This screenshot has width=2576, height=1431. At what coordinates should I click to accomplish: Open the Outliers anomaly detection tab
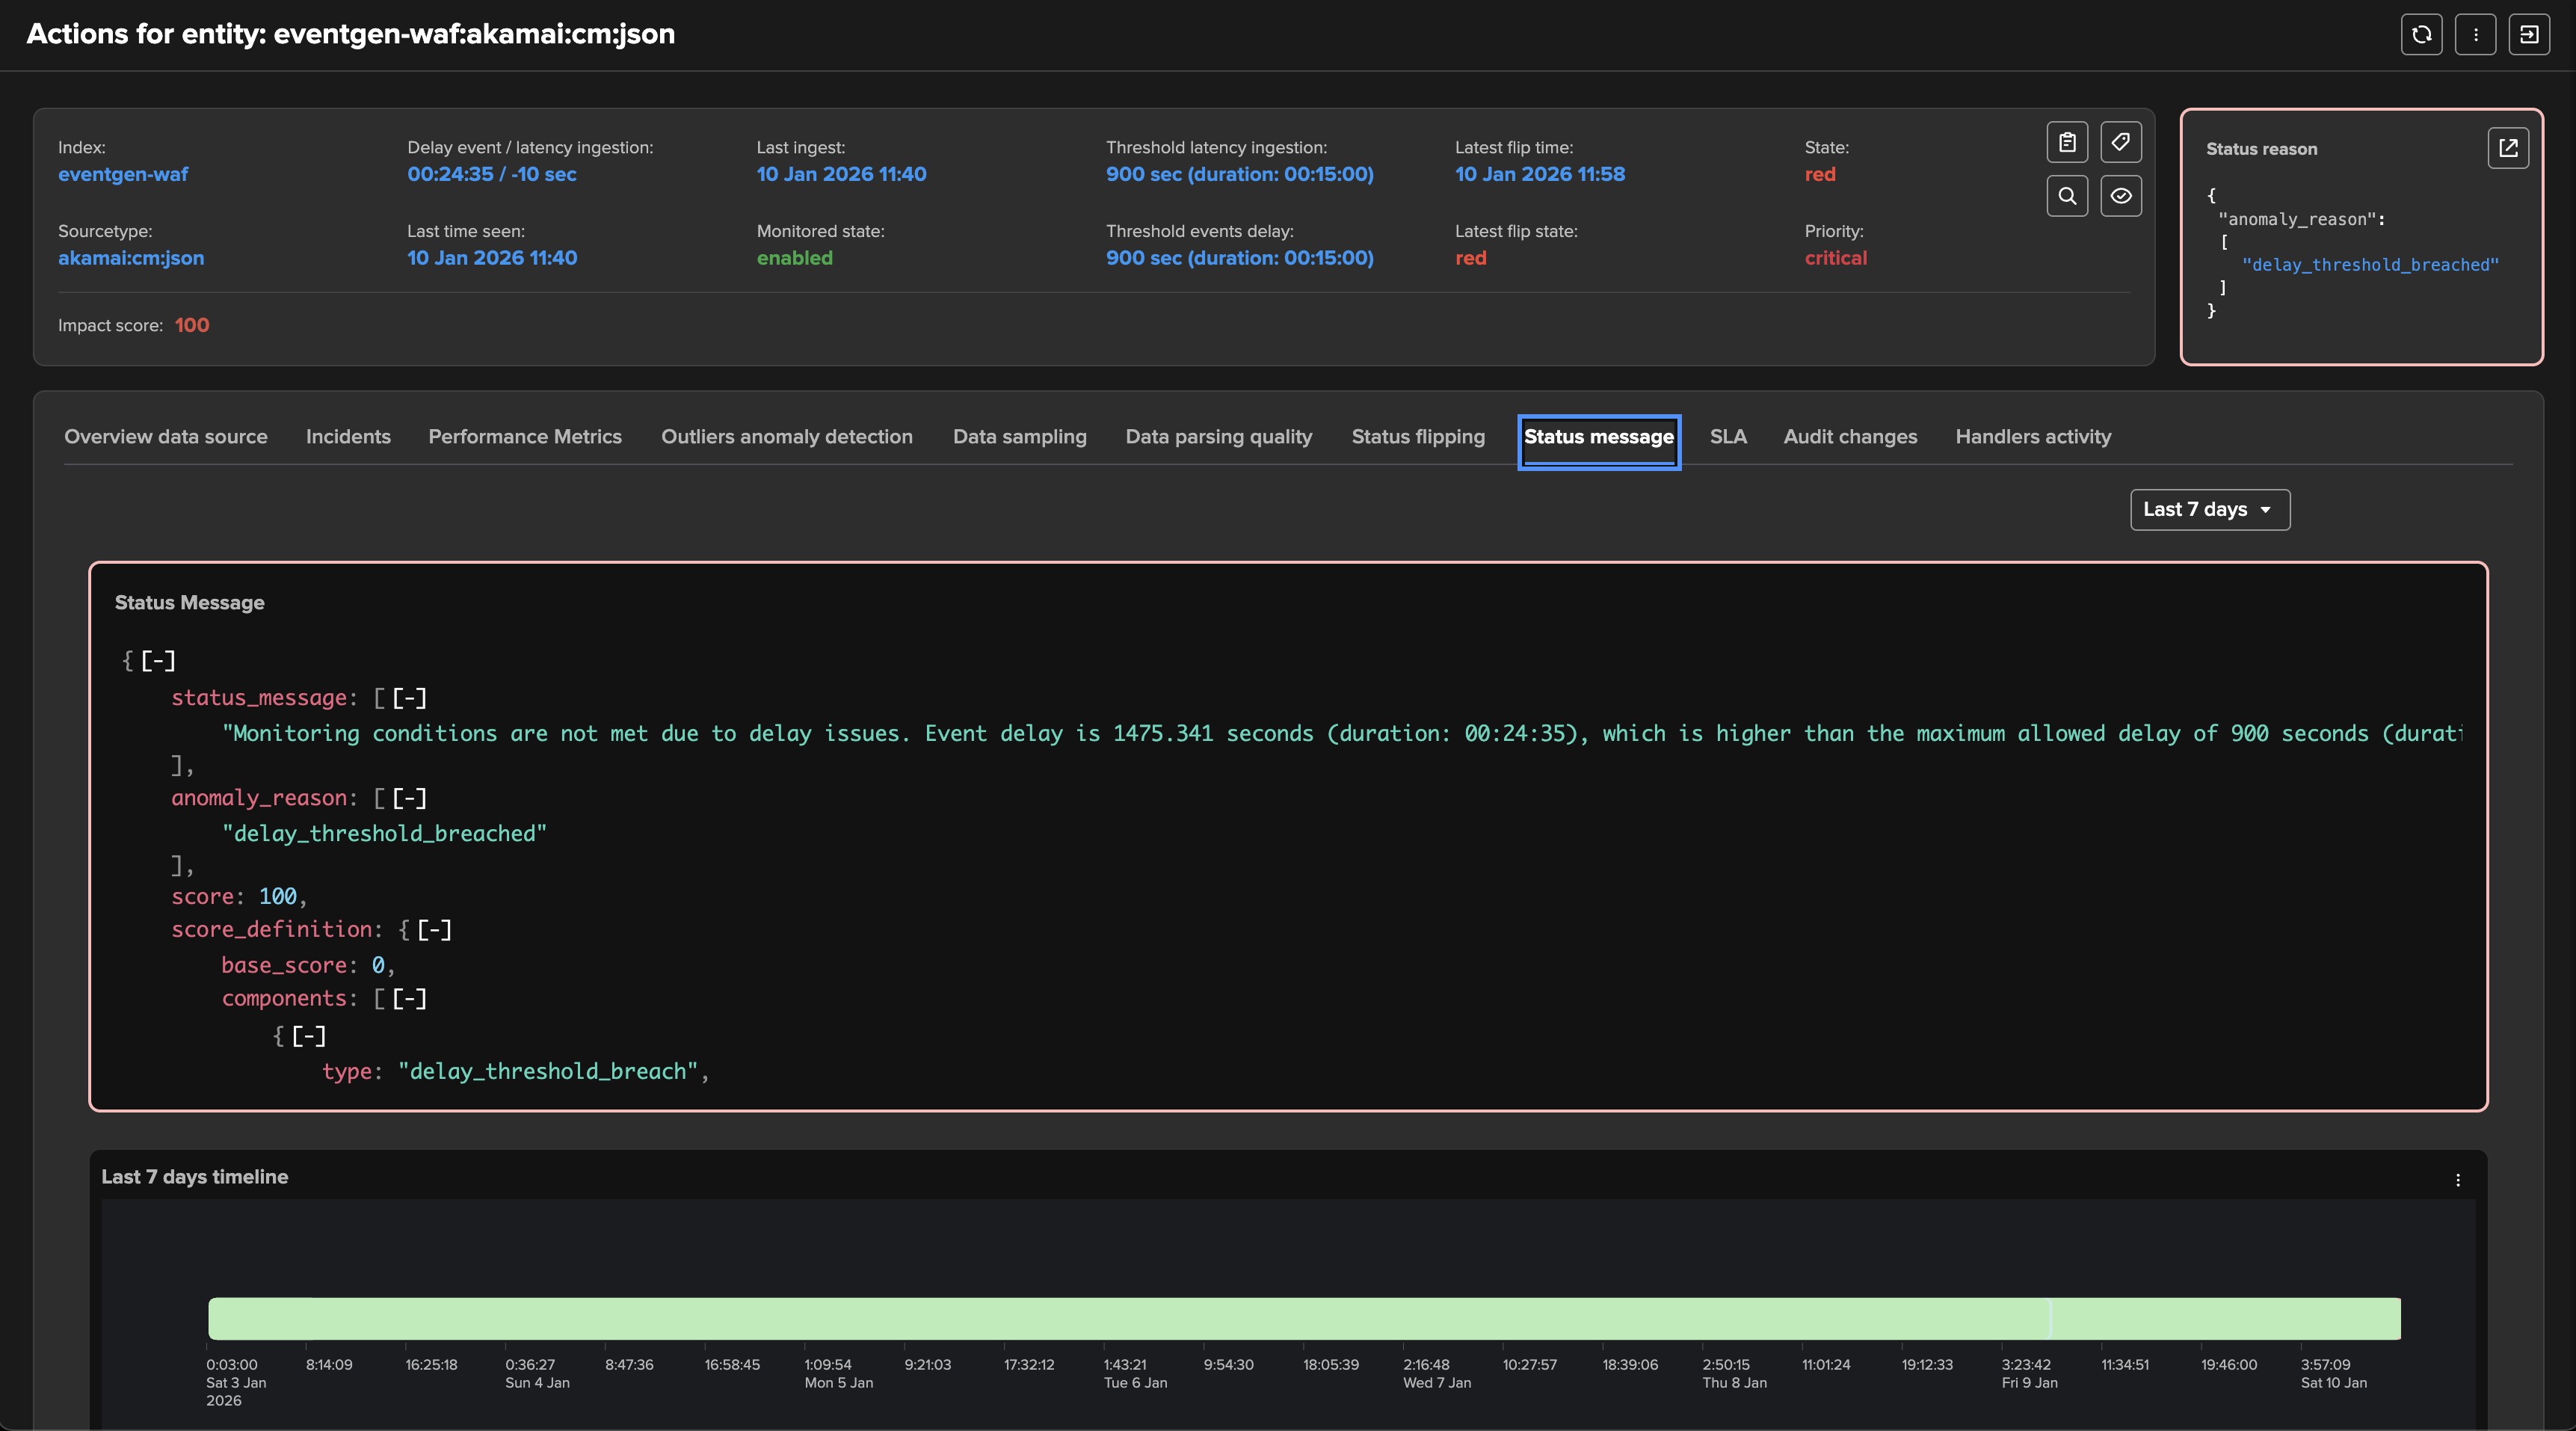pyautogui.click(x=786, y=437)
